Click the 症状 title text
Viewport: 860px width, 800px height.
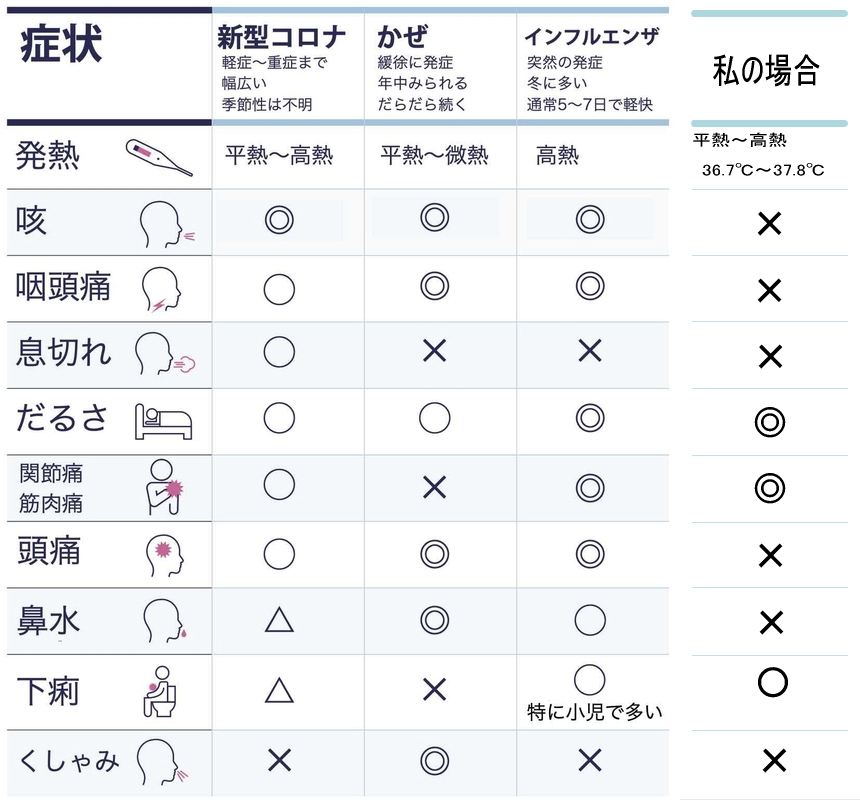coord(61,45)
